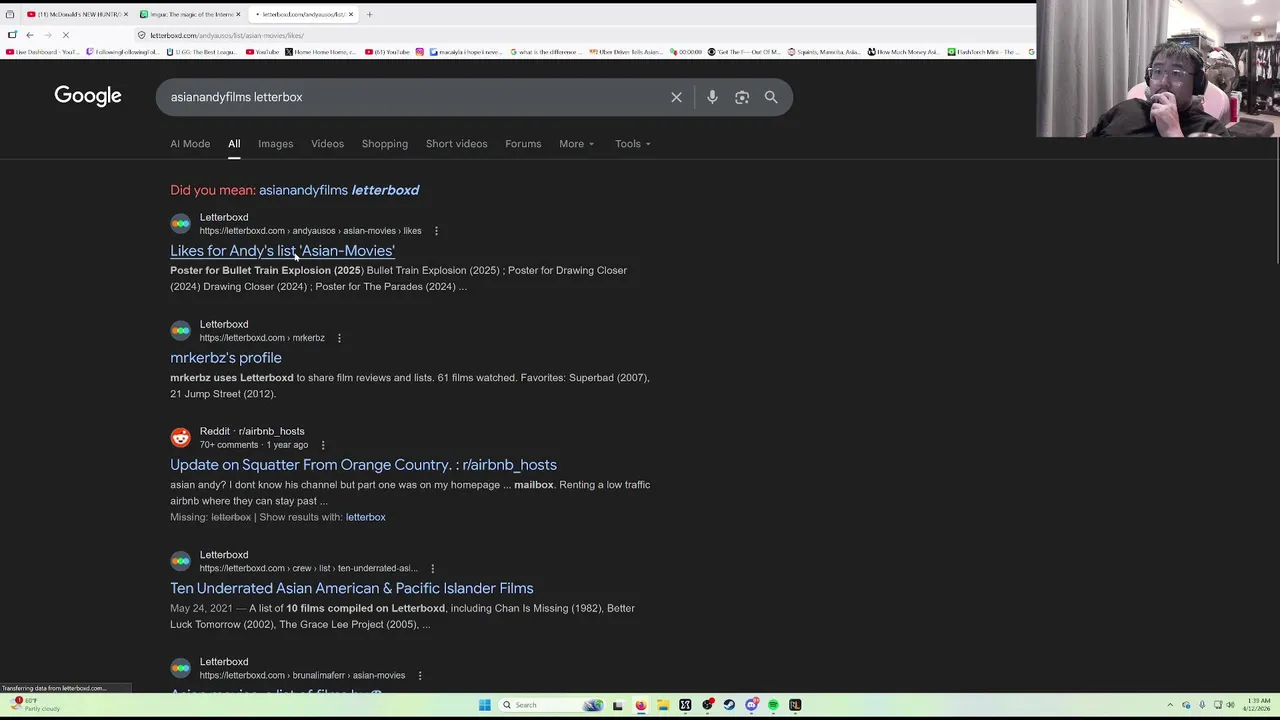Open the Windows Start menu
The width and height of the screenshot is (1280, 720).
(x=484, y=705)
